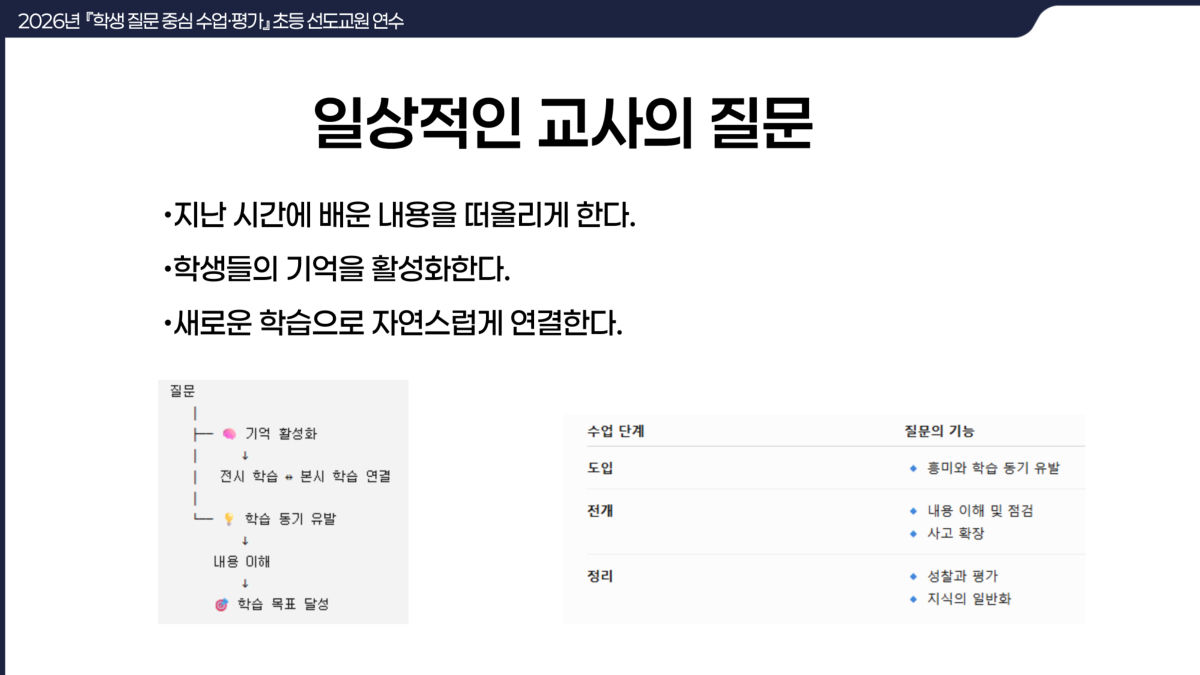Click 지식의 일반화 in the table
This screenshot has height=675, width=1200.
[x=969, y=599]
